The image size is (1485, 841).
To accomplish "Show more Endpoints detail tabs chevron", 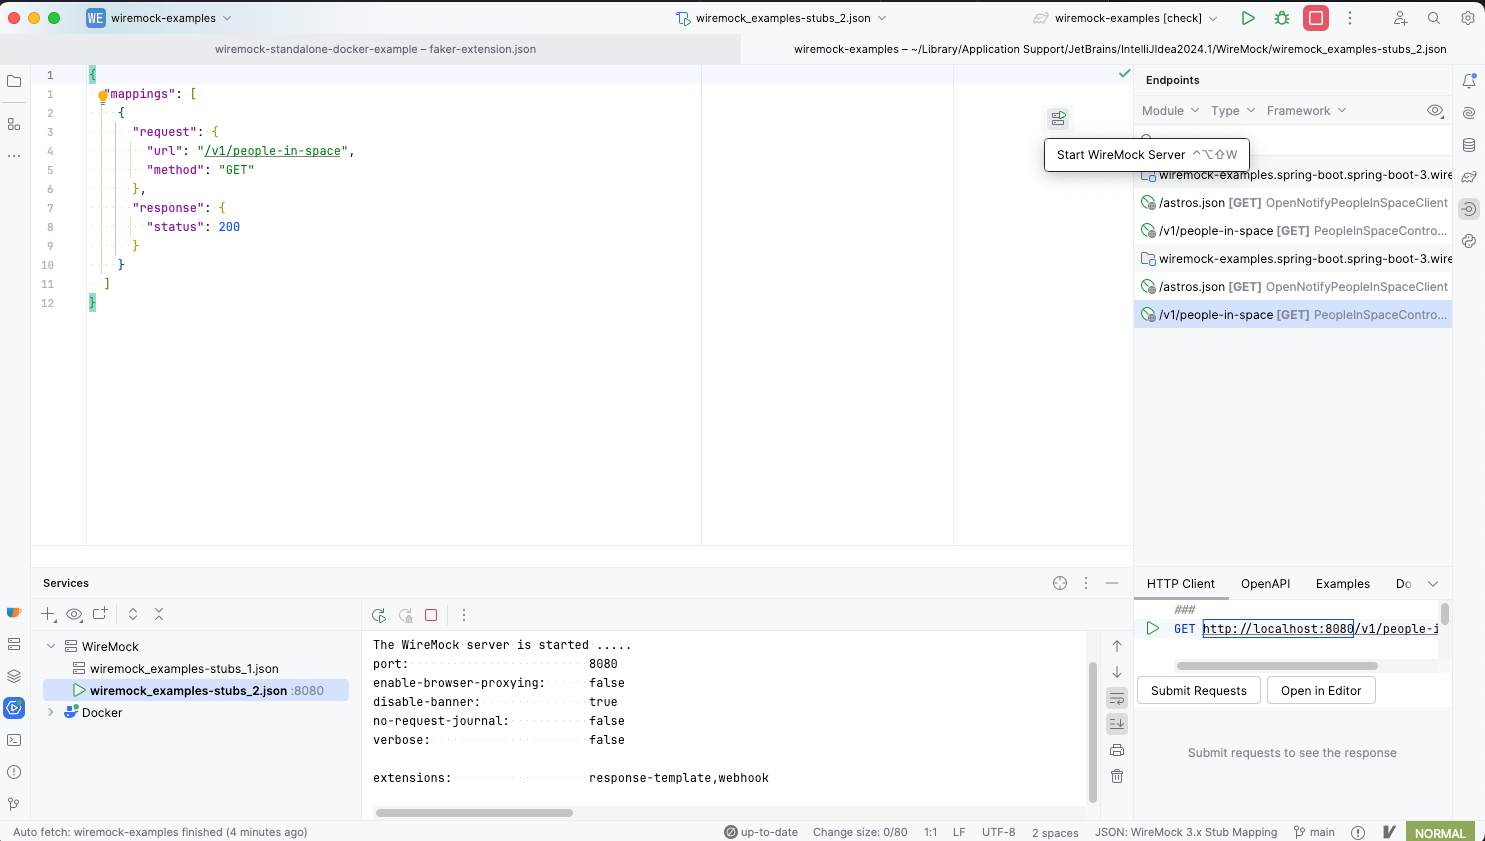I will 1433,584.
